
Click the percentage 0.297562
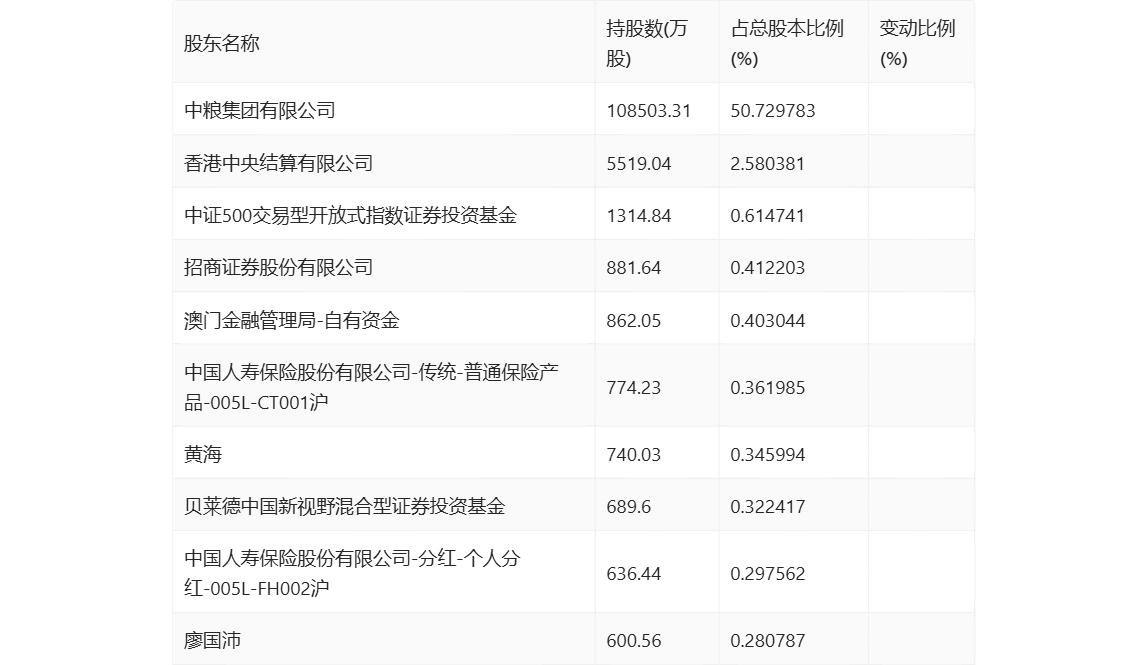pos(767,573)
